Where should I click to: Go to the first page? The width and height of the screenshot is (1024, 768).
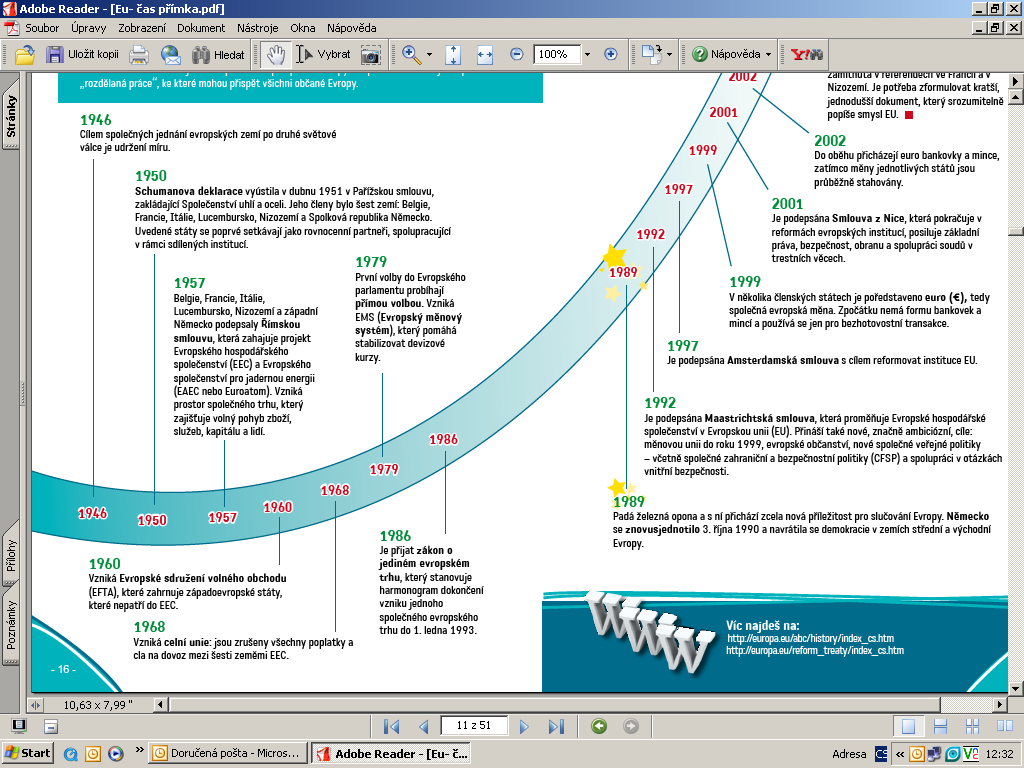(x=392, y=726)
